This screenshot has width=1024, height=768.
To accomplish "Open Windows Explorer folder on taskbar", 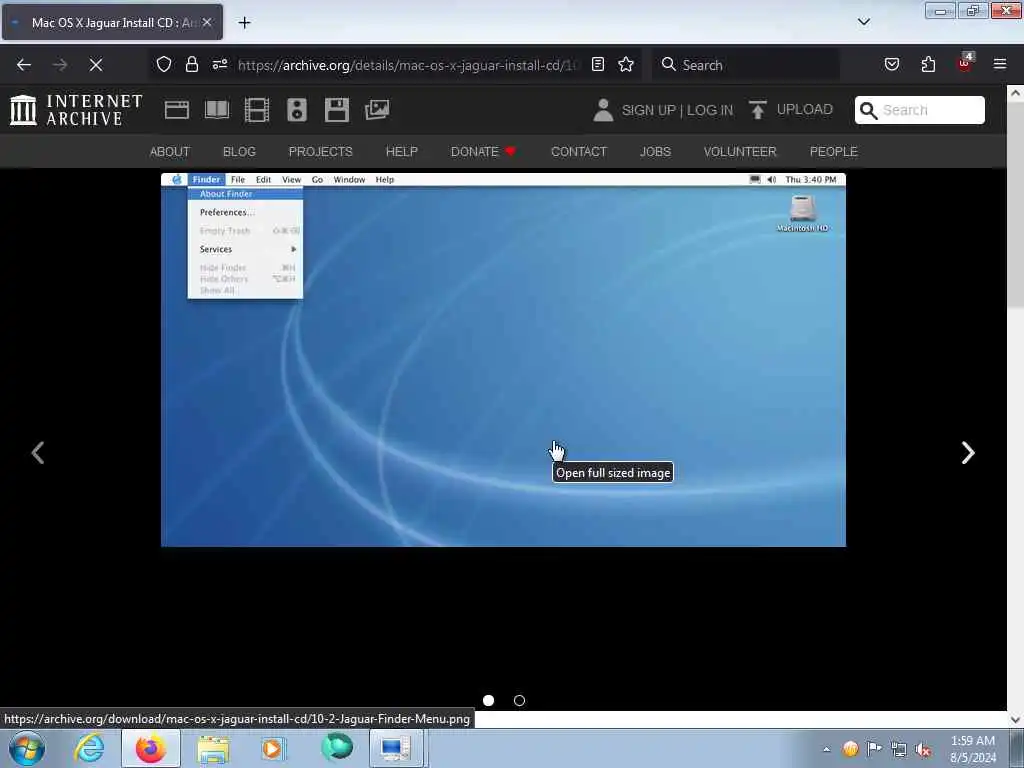I will 214,748.
